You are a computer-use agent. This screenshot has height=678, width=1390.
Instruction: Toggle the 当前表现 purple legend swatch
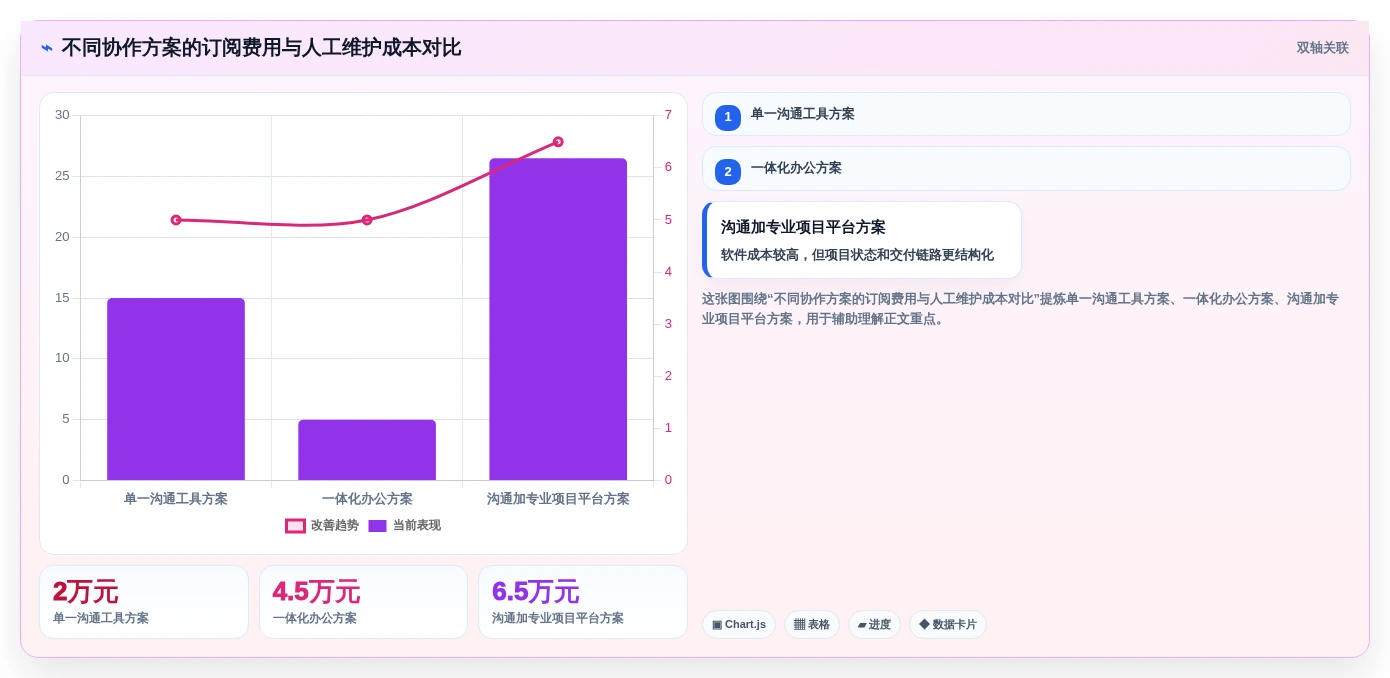coord(377,526)
